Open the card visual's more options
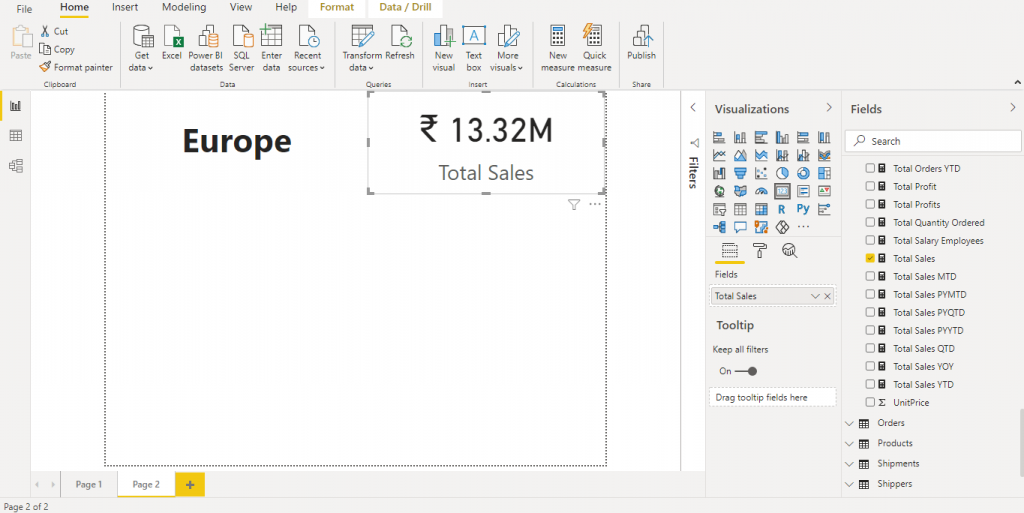Image resolution: width=1024 pixels, height=513 pixels. (x=594, y=204)
